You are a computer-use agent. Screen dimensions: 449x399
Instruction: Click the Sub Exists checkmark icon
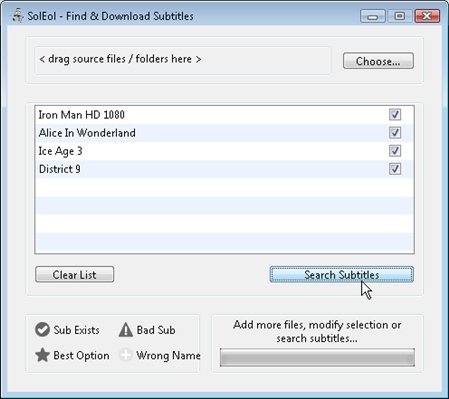42,330
